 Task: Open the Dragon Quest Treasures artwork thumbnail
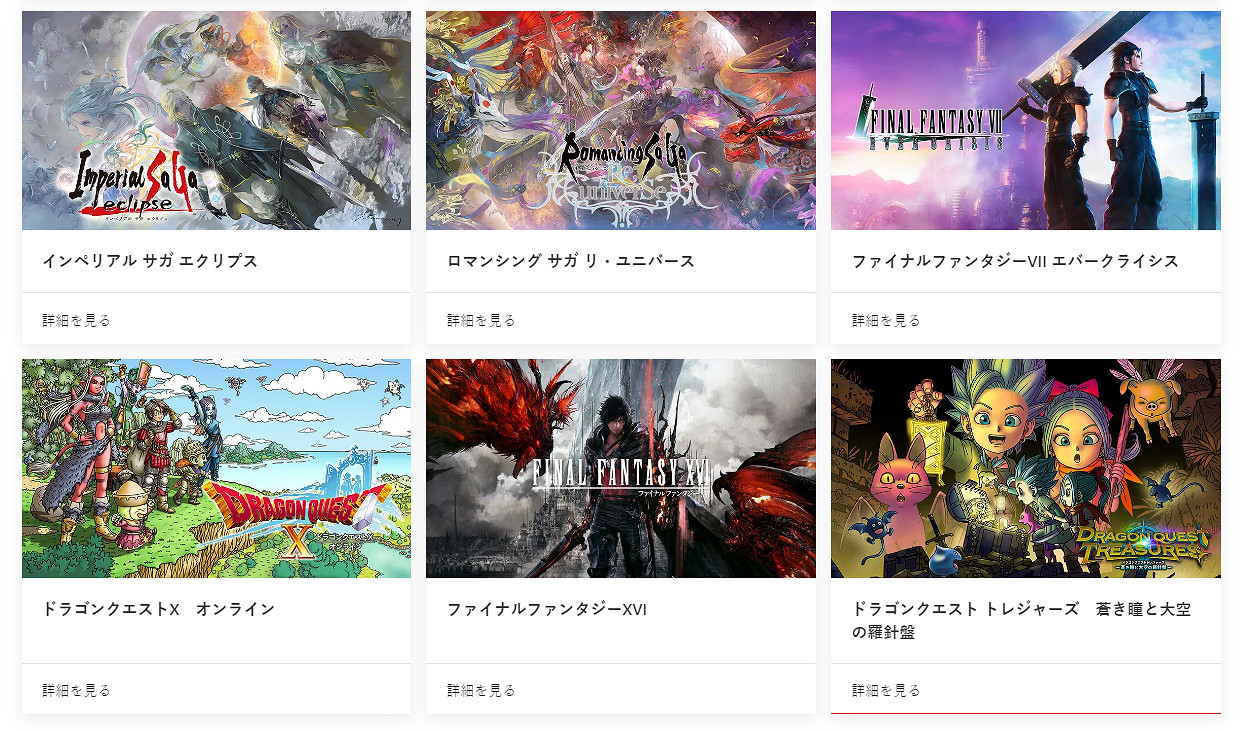coord(1026,468)
